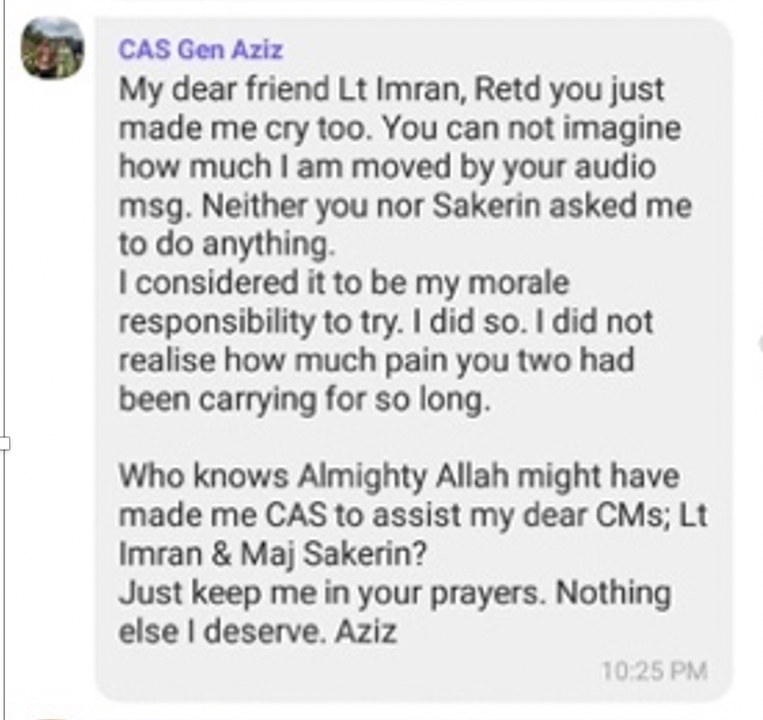Click the closing signature 'else I deserve. Aziz'
The image size is (763, 720).
[258, 632]
